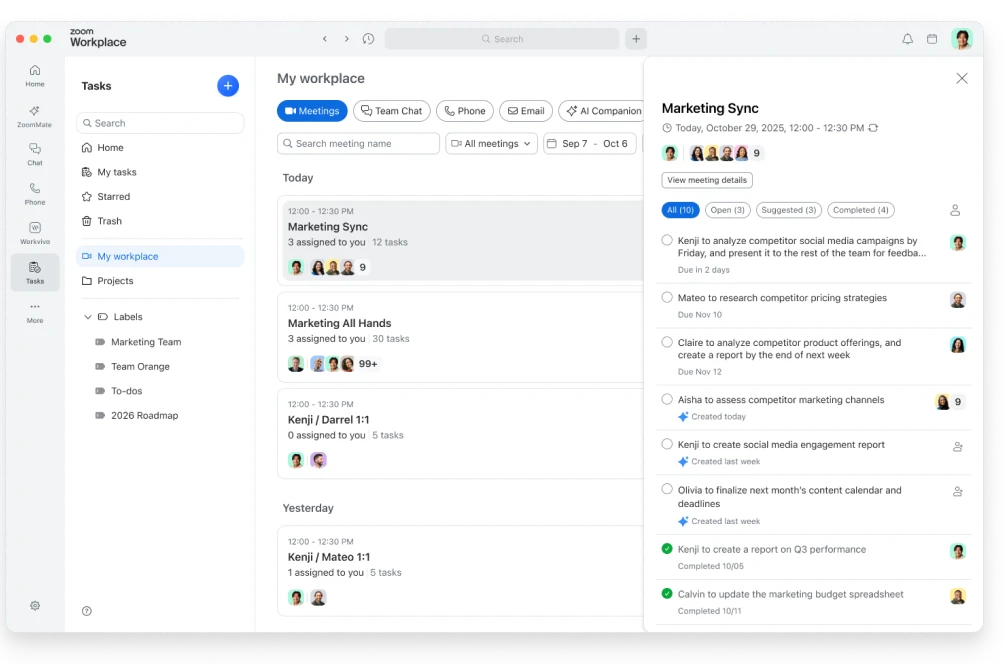Filter to Completed (4) tasks
The width and height of the screenshot is (1004, 664).
pos(861,210)
